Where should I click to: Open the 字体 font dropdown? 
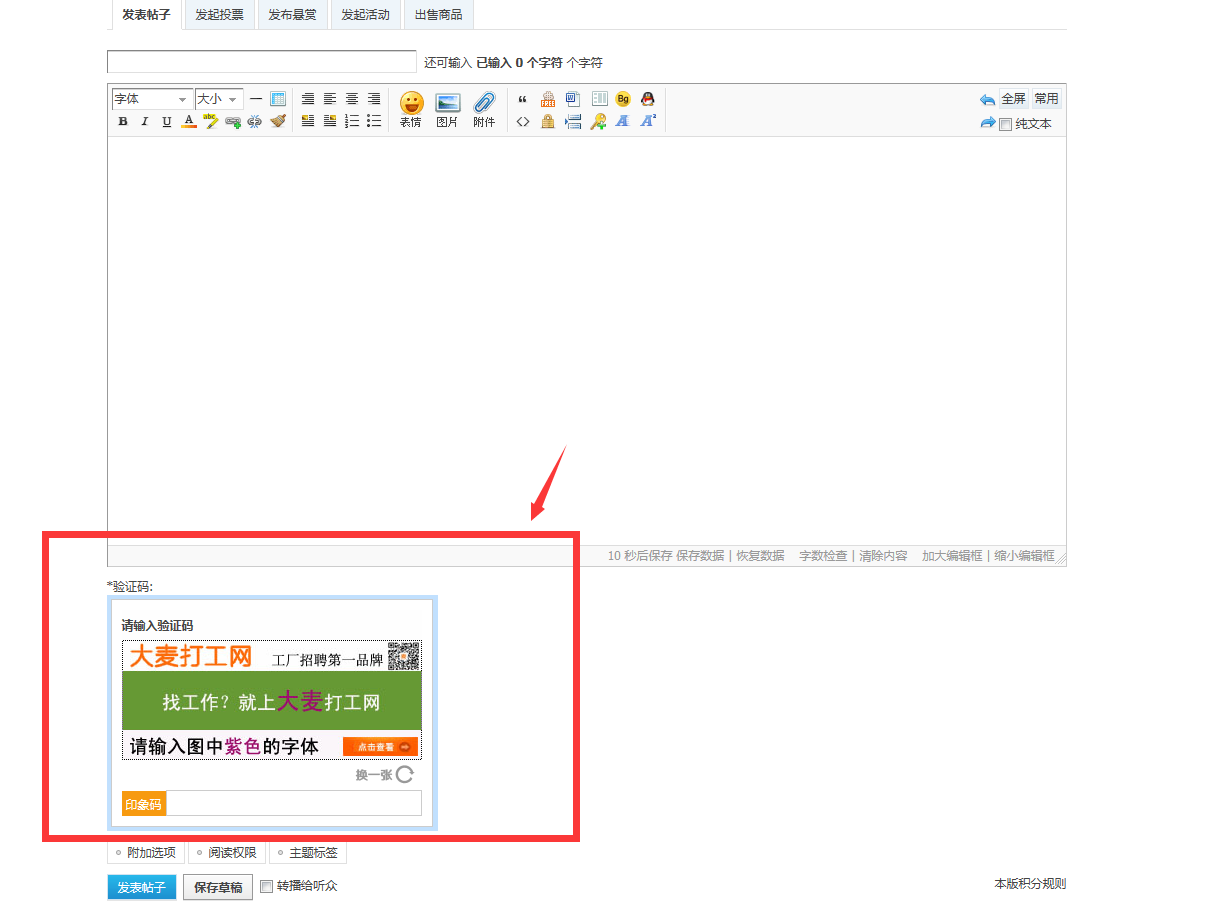(x=151, y=99)
